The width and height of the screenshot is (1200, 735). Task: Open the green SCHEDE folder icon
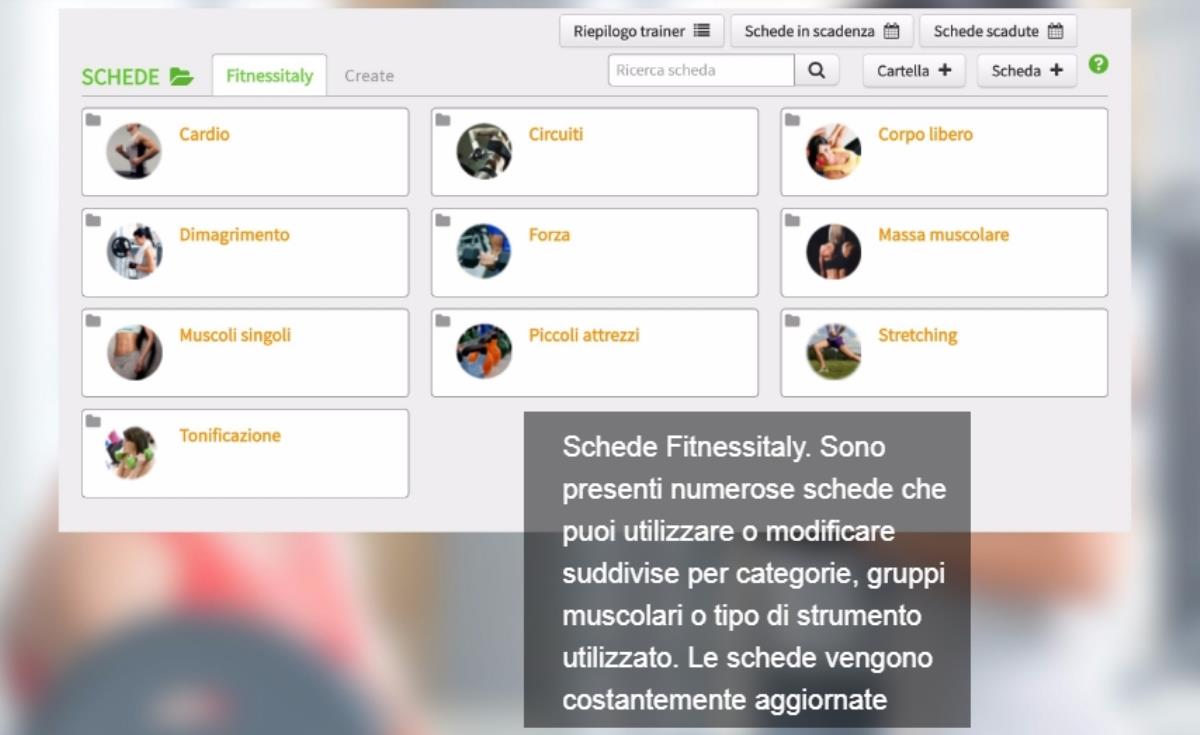(181, 77)
